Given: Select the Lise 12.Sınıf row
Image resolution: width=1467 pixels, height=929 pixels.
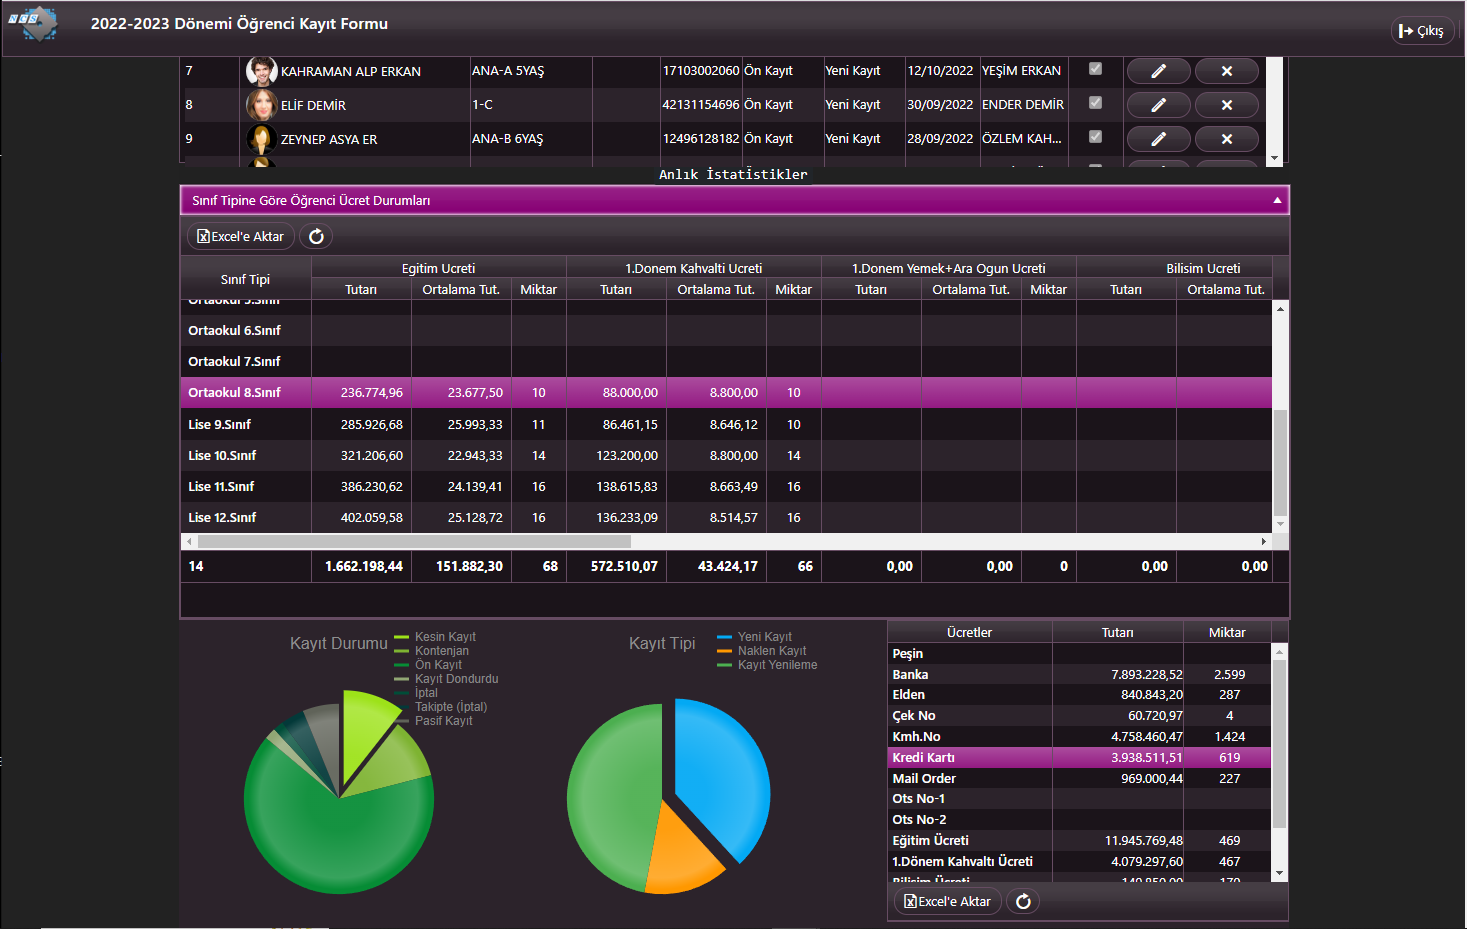Looking at the screenshot, I should click(726, 517).
